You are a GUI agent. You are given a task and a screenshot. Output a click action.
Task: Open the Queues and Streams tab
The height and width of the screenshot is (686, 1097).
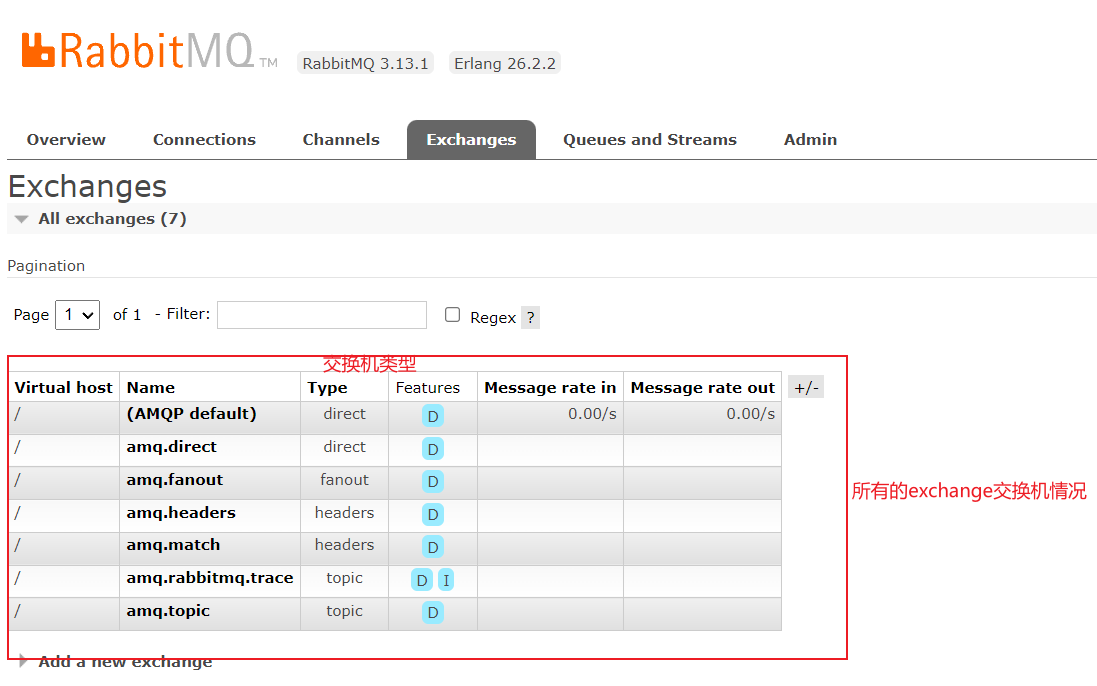(650, 140)
